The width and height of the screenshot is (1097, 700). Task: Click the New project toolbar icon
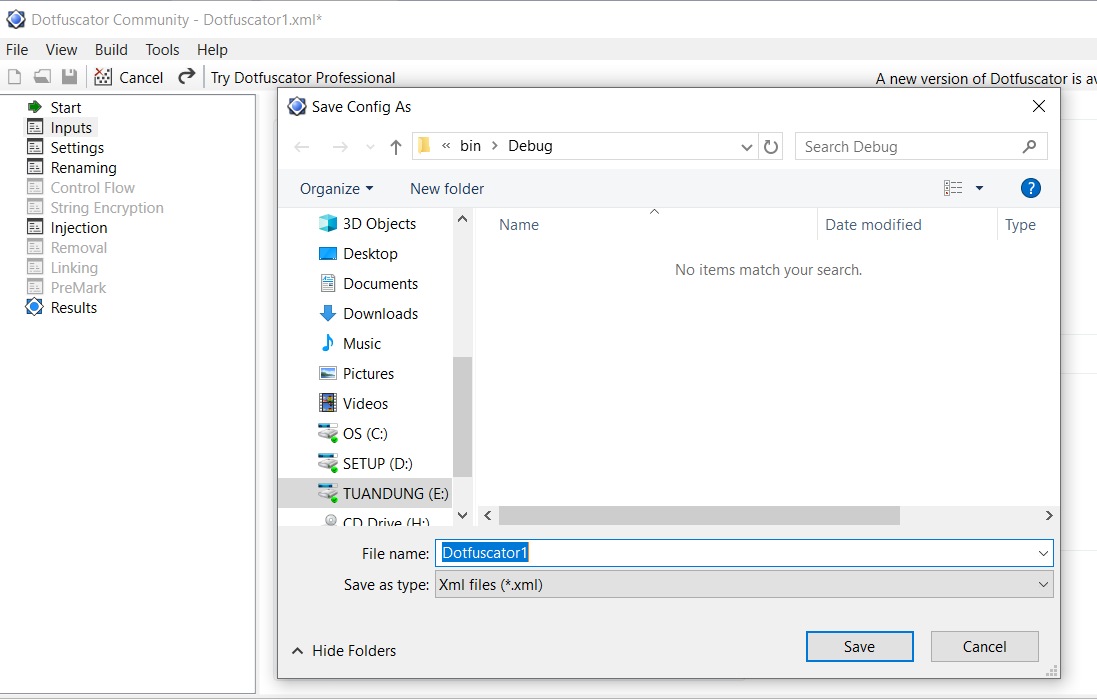pyautogui.click(x=15, y=77)
